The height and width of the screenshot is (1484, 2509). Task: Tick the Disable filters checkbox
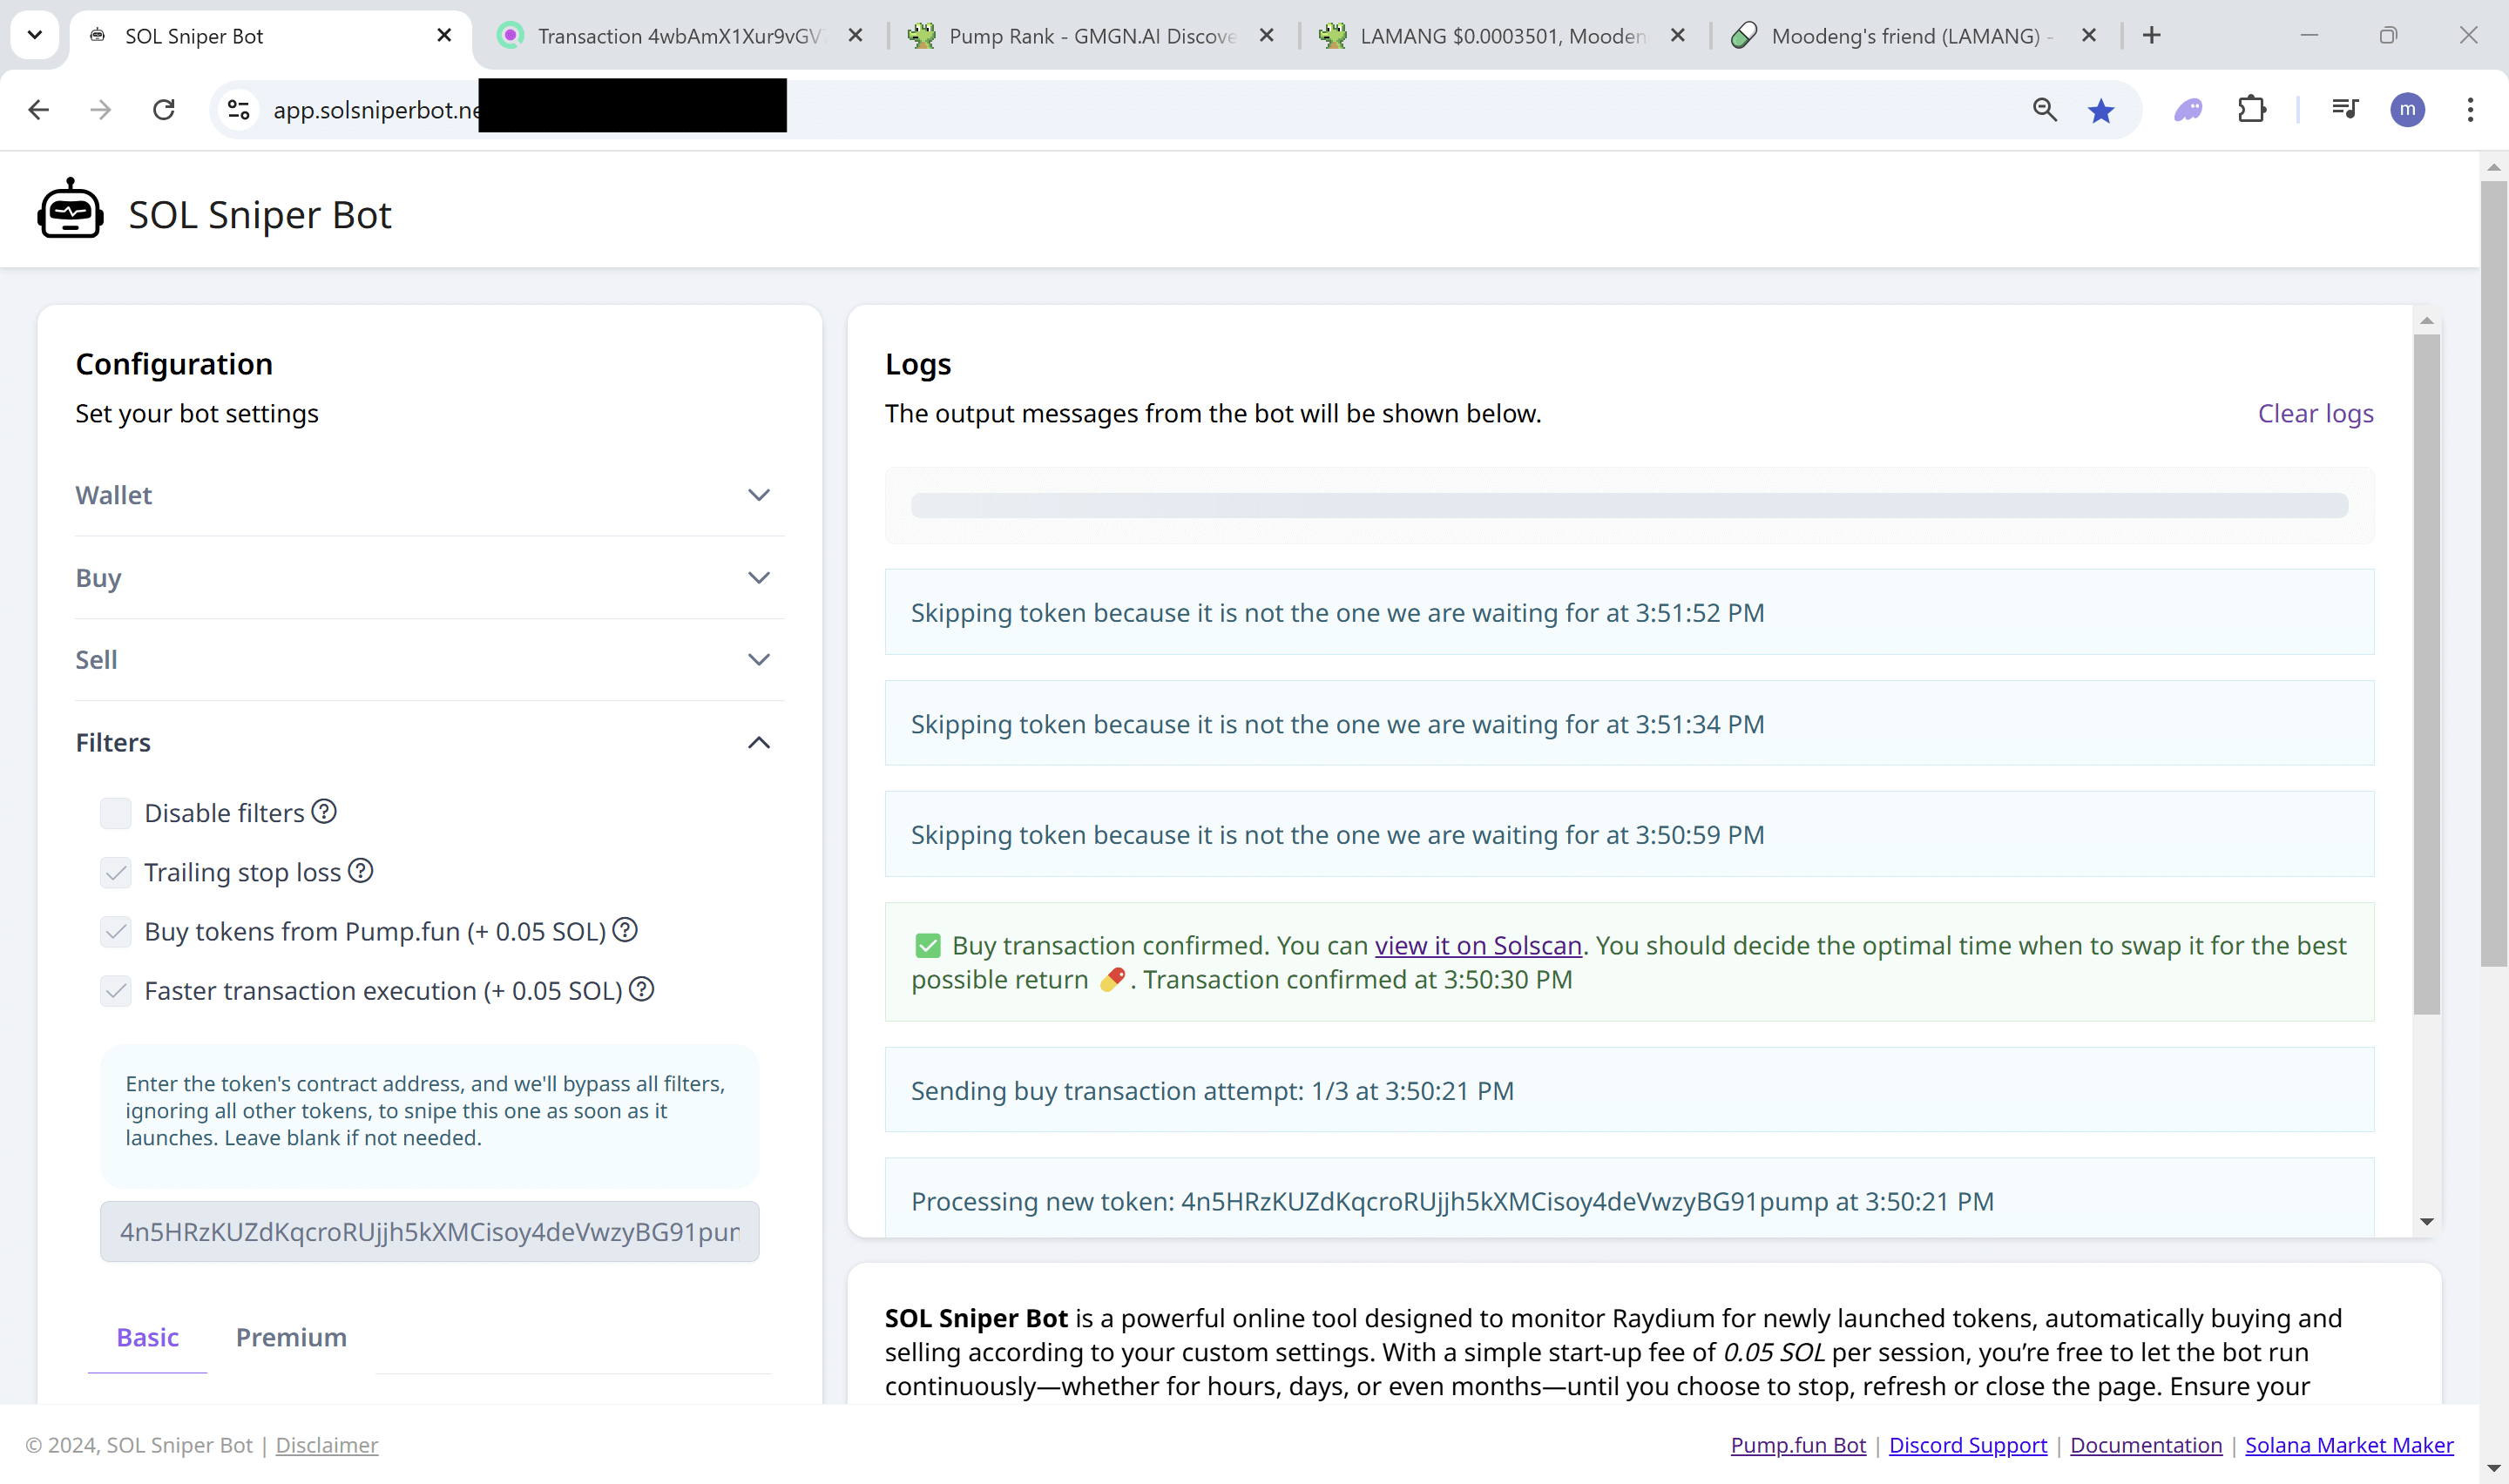116,813
